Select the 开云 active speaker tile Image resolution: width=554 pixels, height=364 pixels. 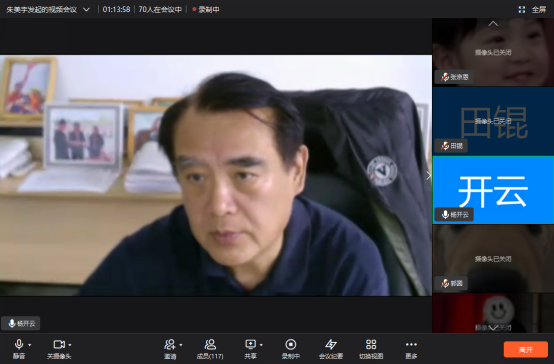(x=493, y=190)
